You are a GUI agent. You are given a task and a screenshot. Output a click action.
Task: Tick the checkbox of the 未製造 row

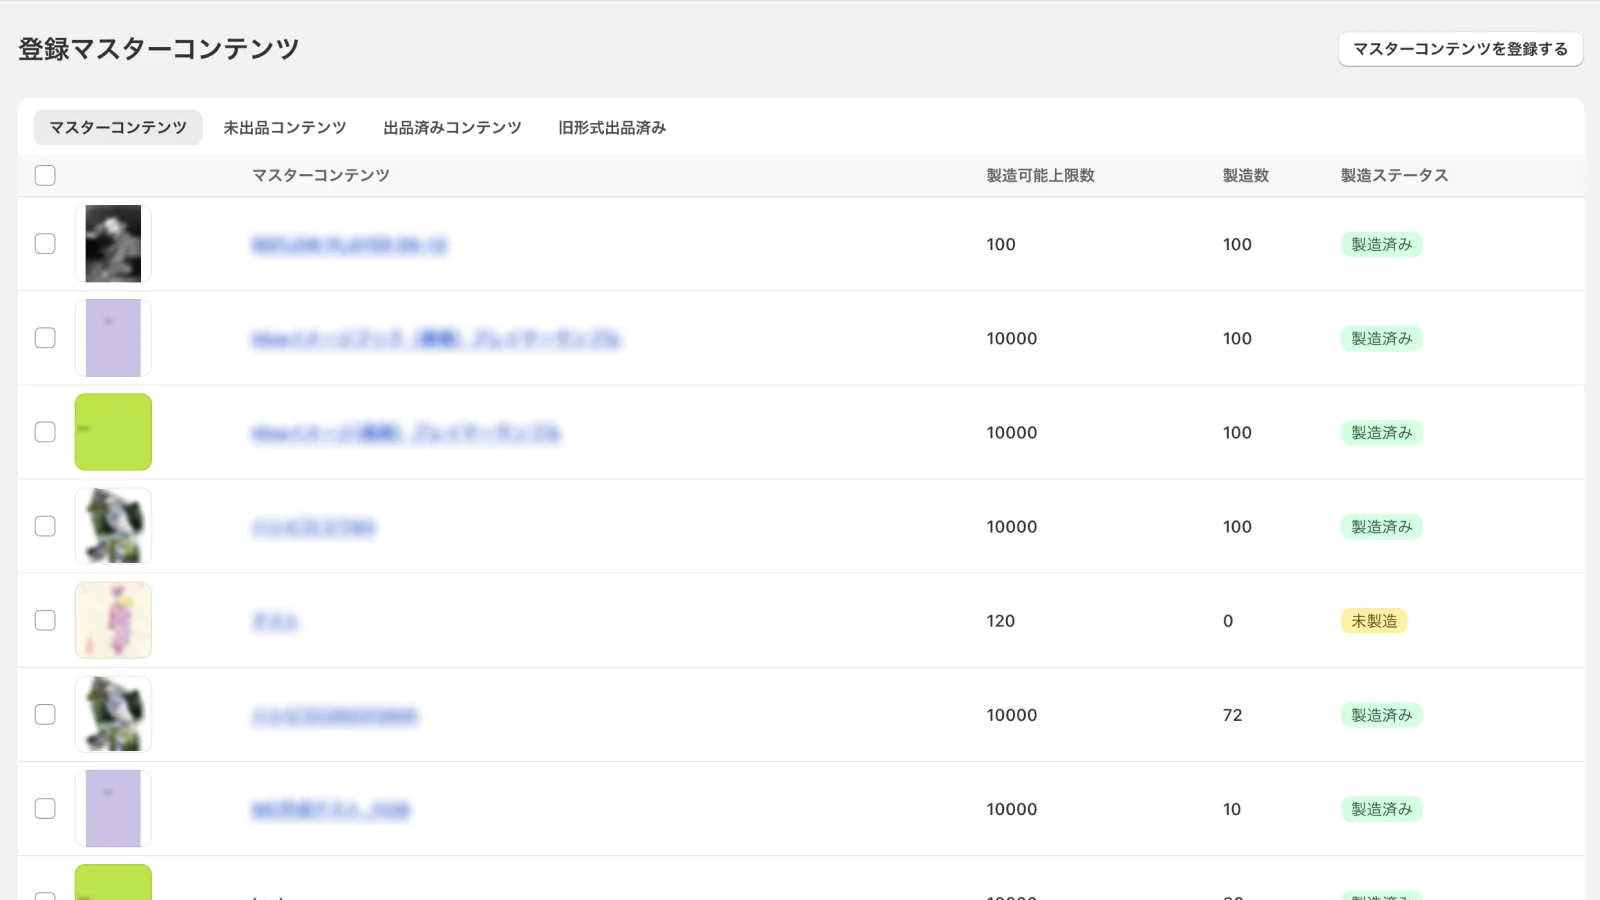[45, 620]
